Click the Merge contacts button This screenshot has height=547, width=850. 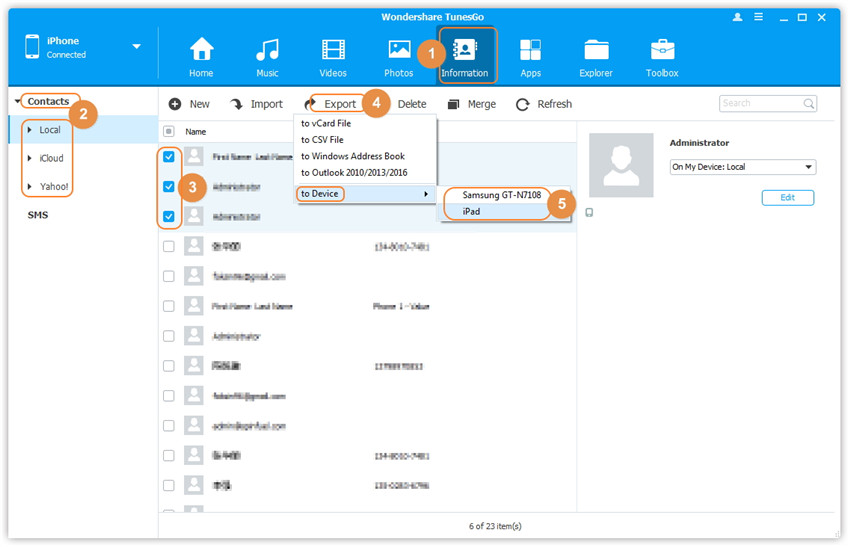click(x=471, y=104)
